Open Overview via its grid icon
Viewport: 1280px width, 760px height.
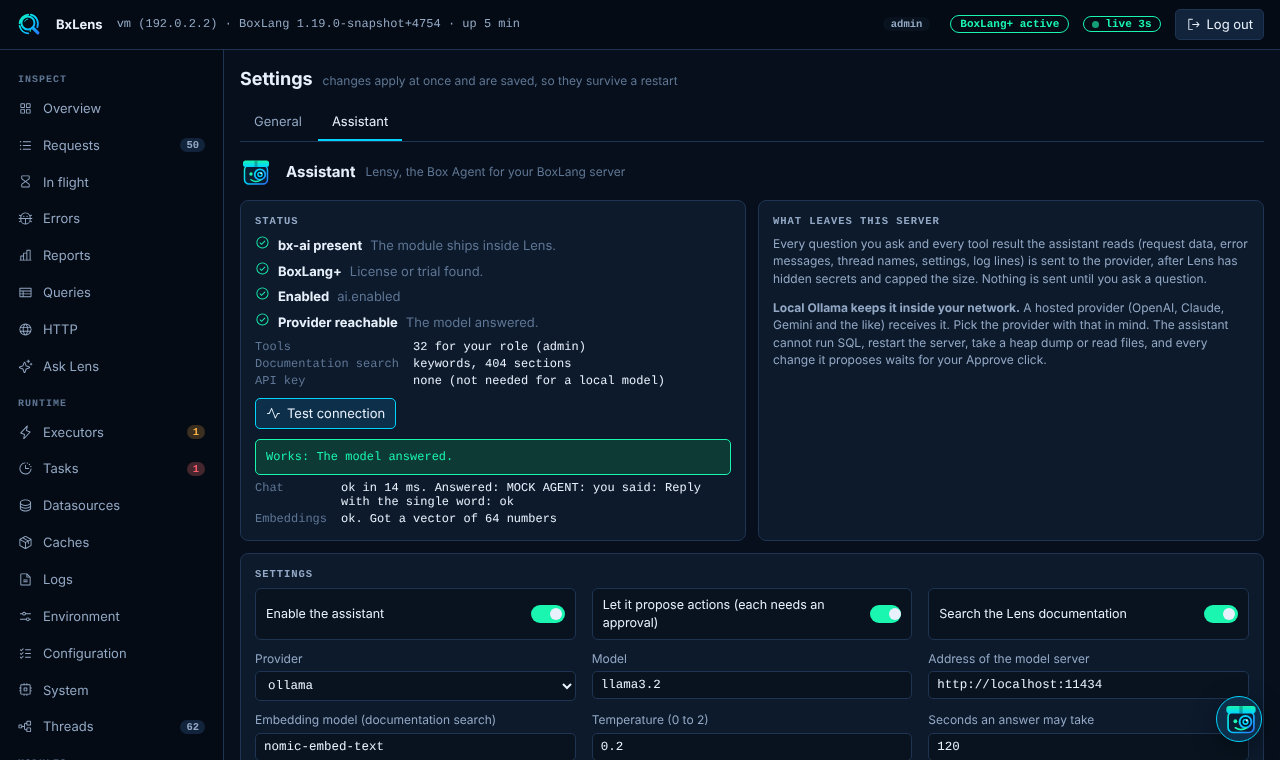tap(26, 108)
